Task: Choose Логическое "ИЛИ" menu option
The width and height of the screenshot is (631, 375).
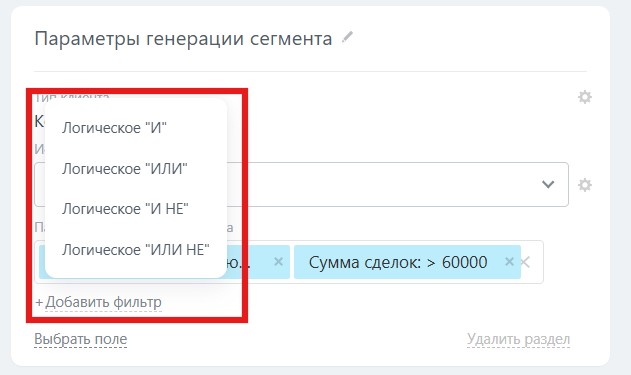Action: [x=125, y=169]
